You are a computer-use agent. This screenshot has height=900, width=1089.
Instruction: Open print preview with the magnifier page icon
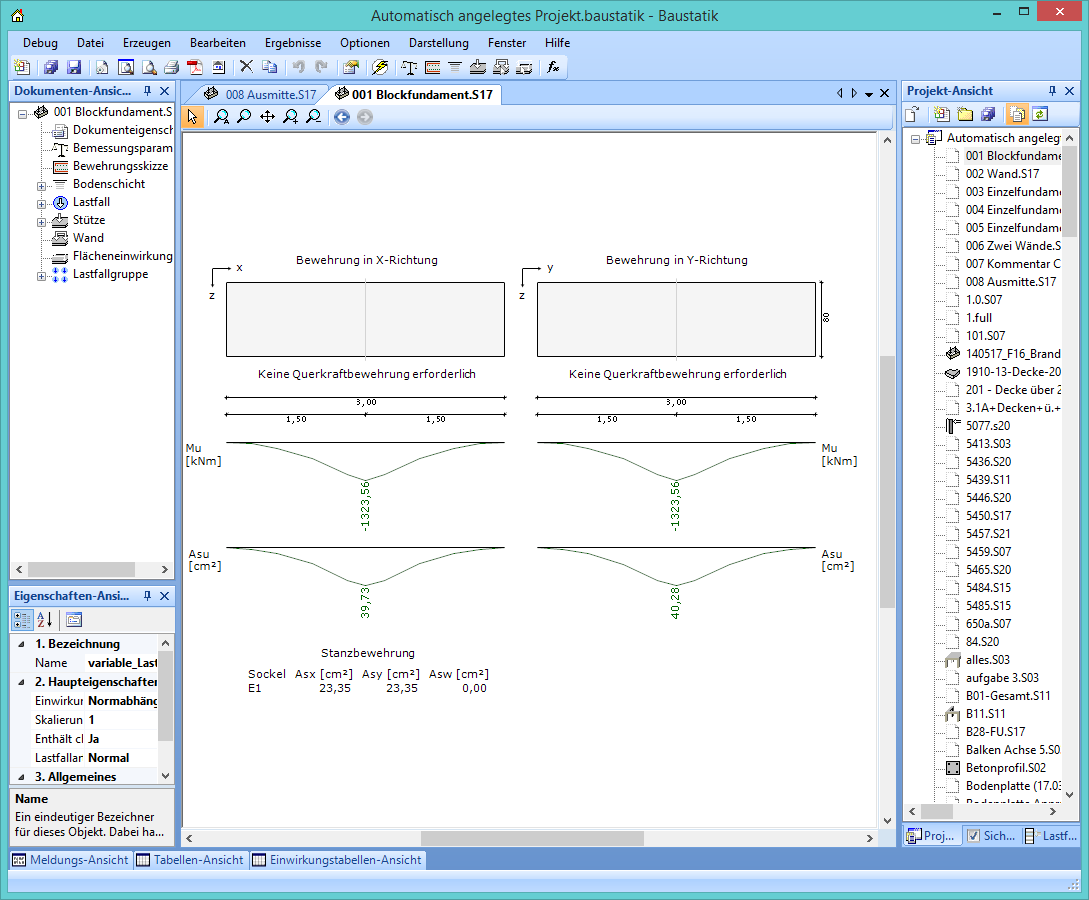pyautogui.click(x=149, y=67)
